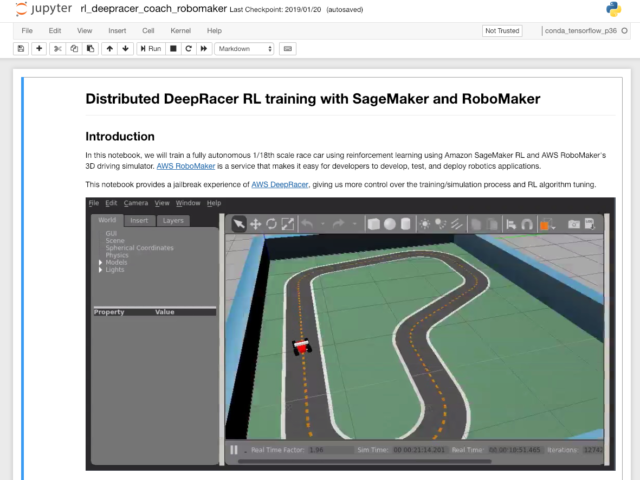The height and width of the screenshot is (480, 640).
Task: Open the Jupyter Help menu
Action: click(214, 31)
